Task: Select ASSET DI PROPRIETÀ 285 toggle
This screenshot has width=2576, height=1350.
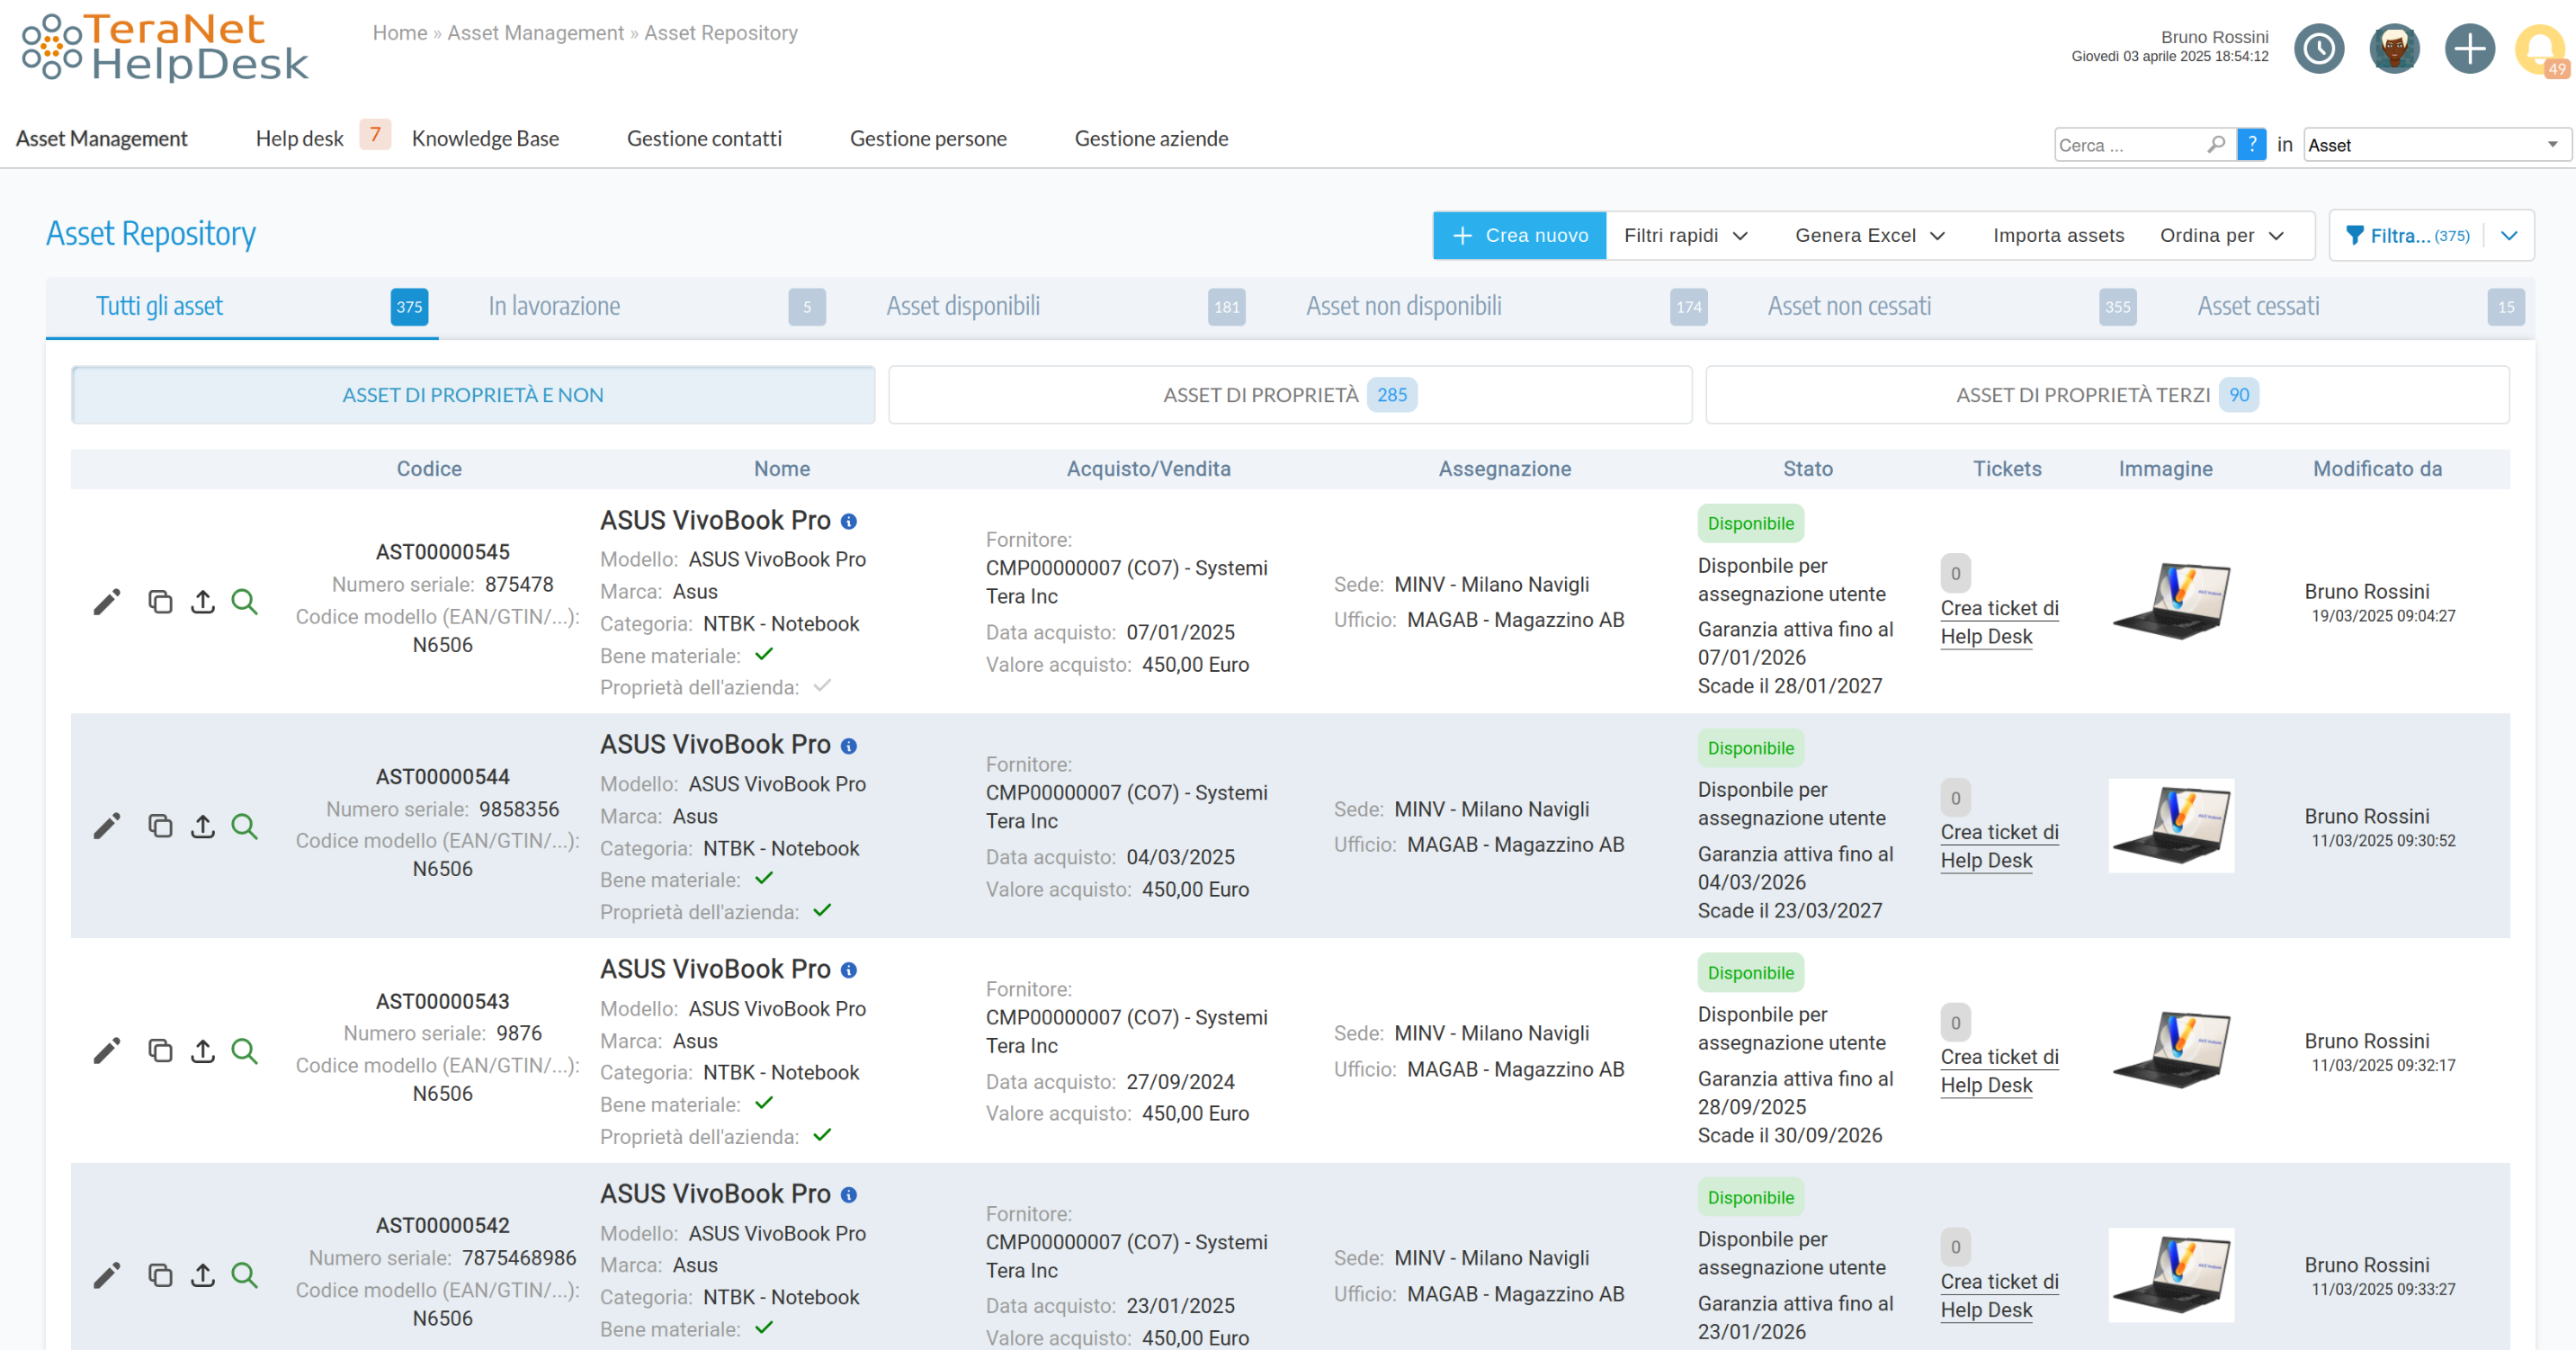Action: click(1290, 395)
